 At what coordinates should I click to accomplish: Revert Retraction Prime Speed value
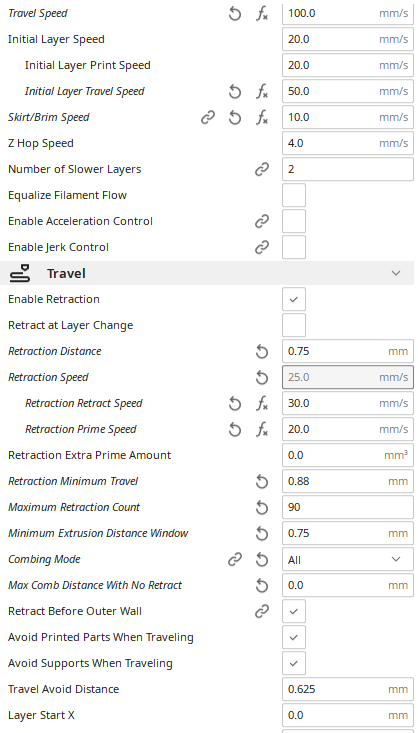[235, 430]
